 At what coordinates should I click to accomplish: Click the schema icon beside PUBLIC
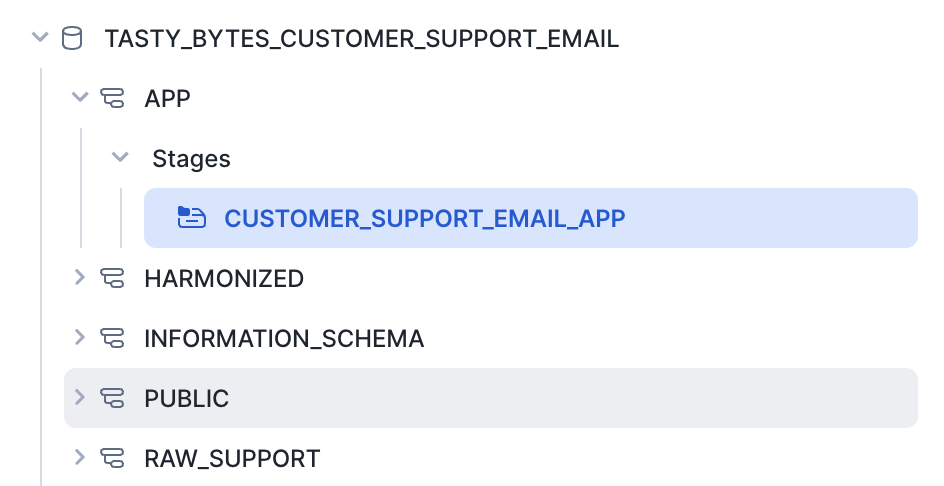click(x=112, y=398)
